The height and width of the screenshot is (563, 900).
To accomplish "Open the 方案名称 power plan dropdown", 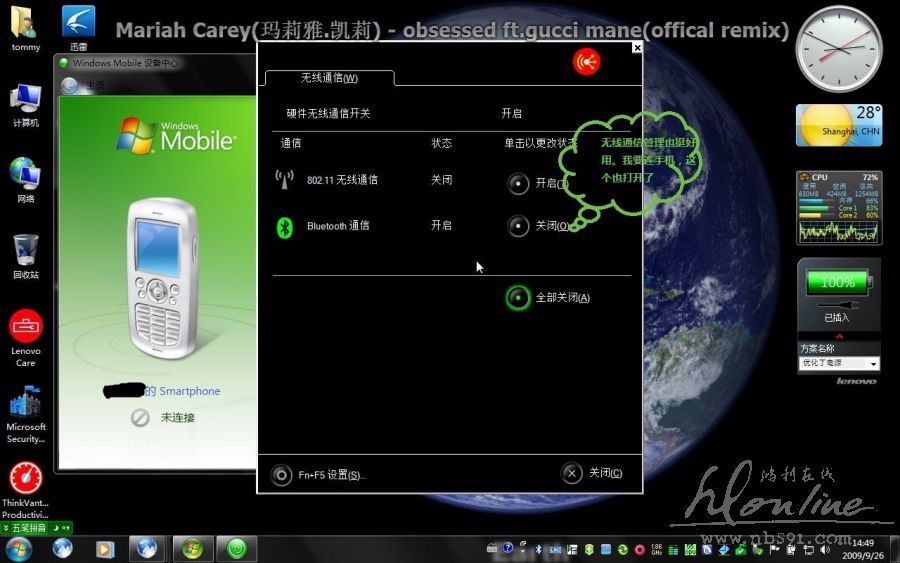I will (839, 363).
